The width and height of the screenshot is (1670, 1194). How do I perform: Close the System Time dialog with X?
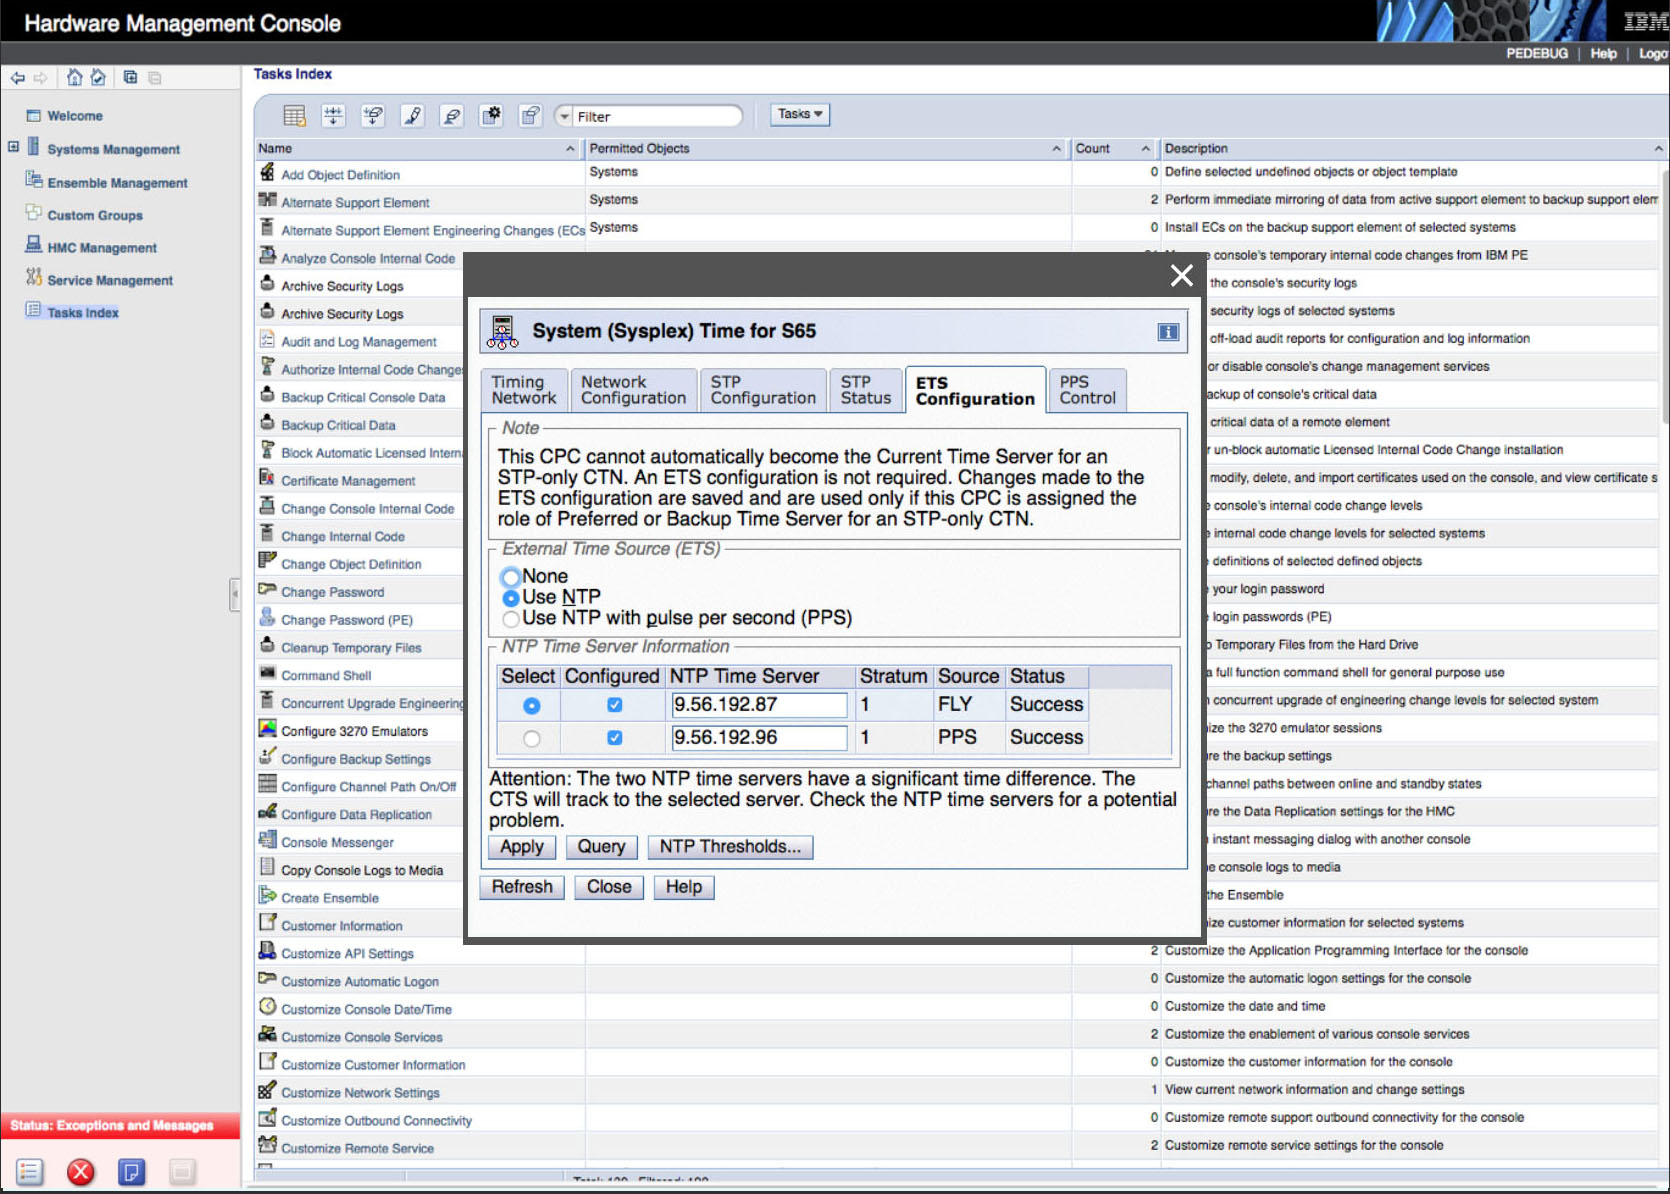tap(1181, 275)
